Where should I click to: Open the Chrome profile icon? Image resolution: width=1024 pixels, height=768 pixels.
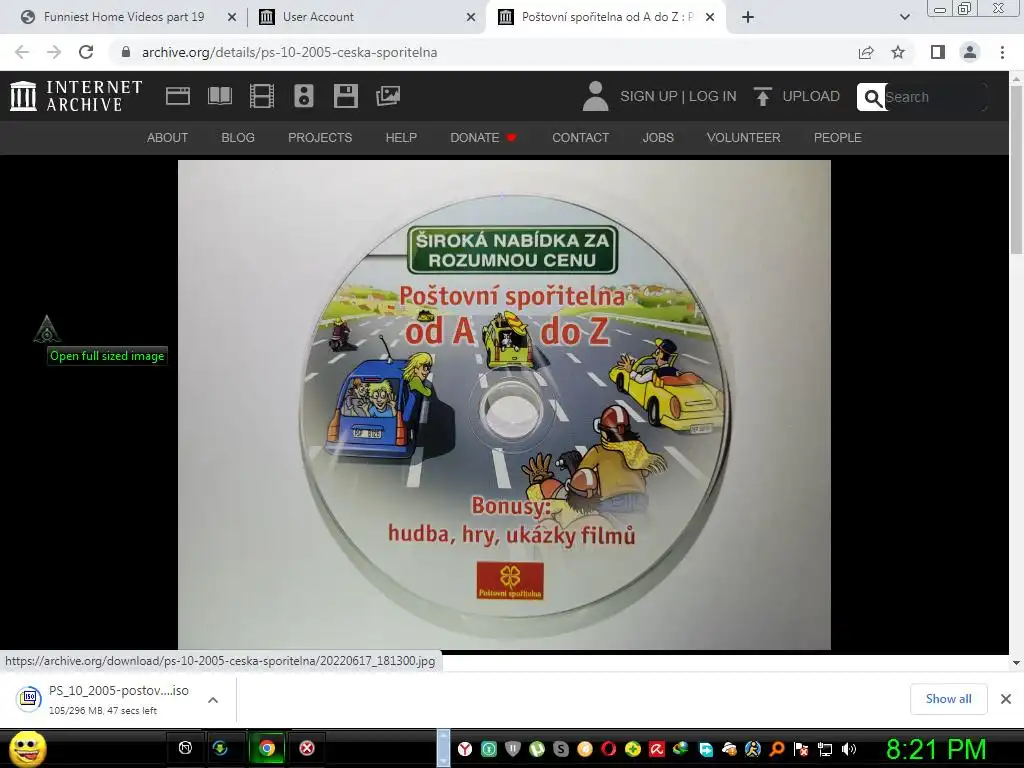[x=970, y=52]
